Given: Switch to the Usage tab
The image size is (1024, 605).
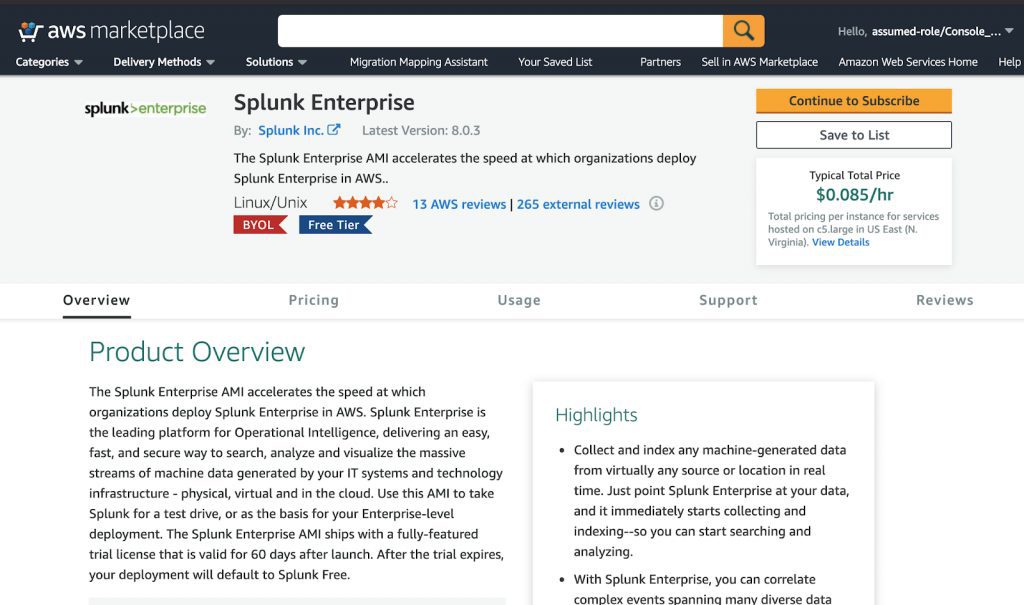Looking at the screenshot, I should pyautogui.click(x=519, y=300).
